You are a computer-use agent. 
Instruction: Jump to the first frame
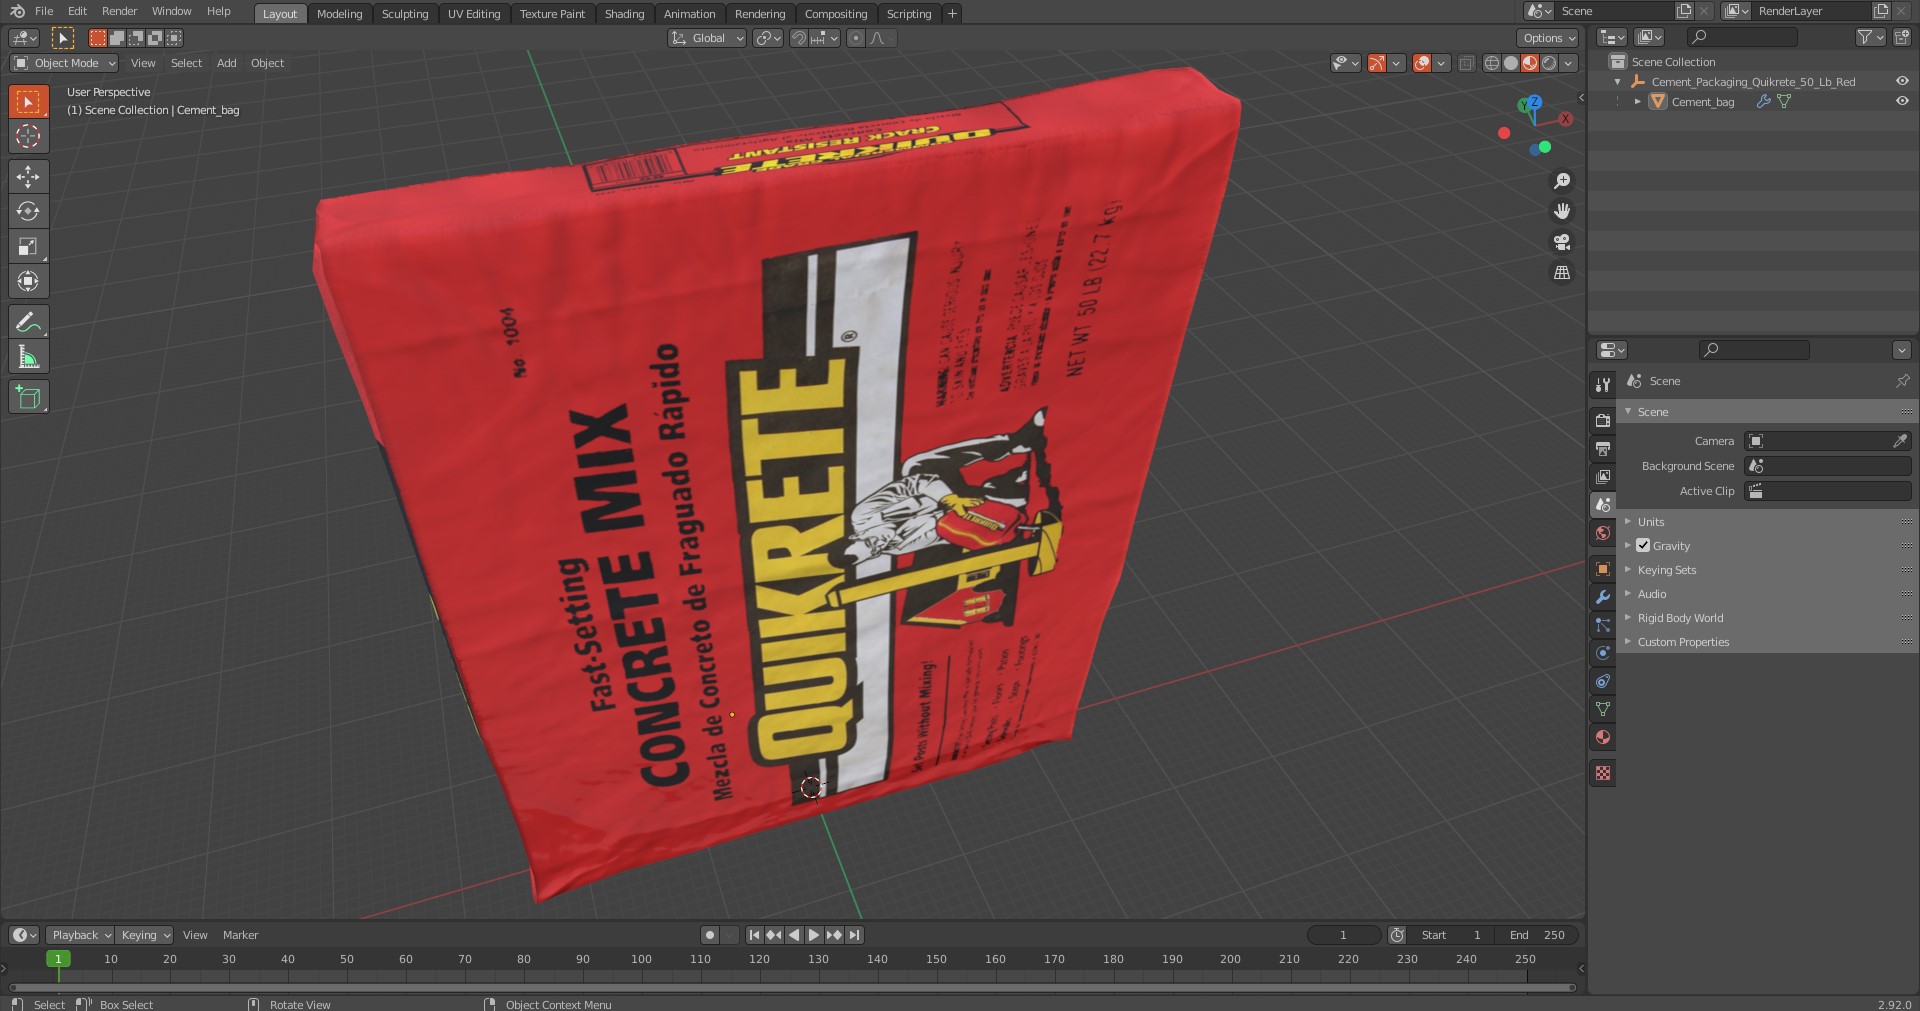tap(754, 935)
